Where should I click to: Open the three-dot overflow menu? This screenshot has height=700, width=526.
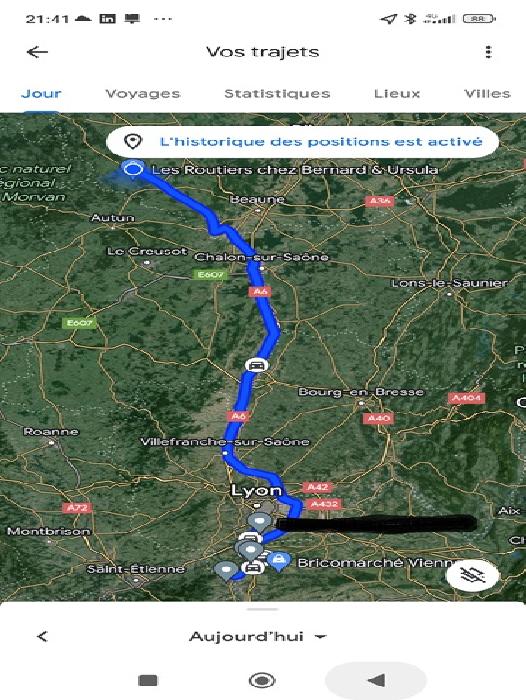tap(488, 52)
